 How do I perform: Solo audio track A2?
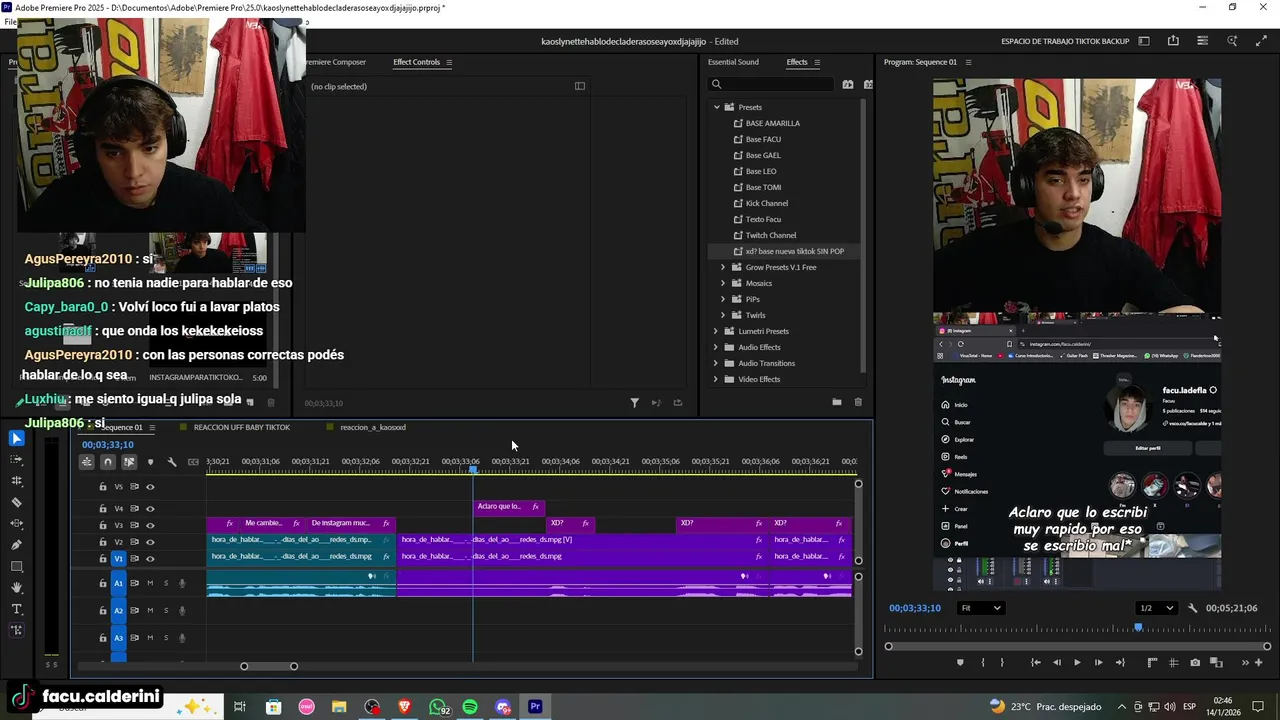coord(166,610)
